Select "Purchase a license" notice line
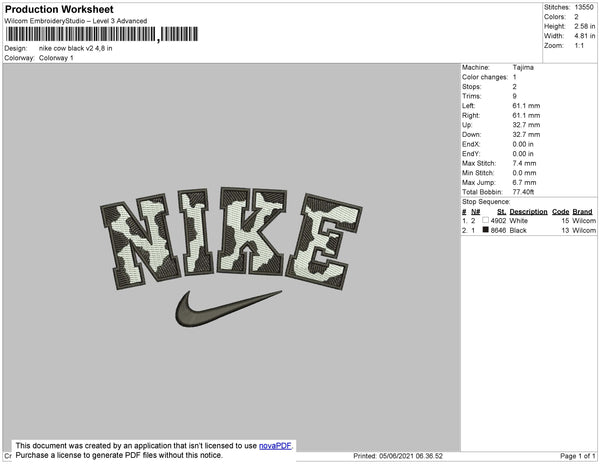The image size is (600, 464). pyautogui.click(x=119, y=455)
